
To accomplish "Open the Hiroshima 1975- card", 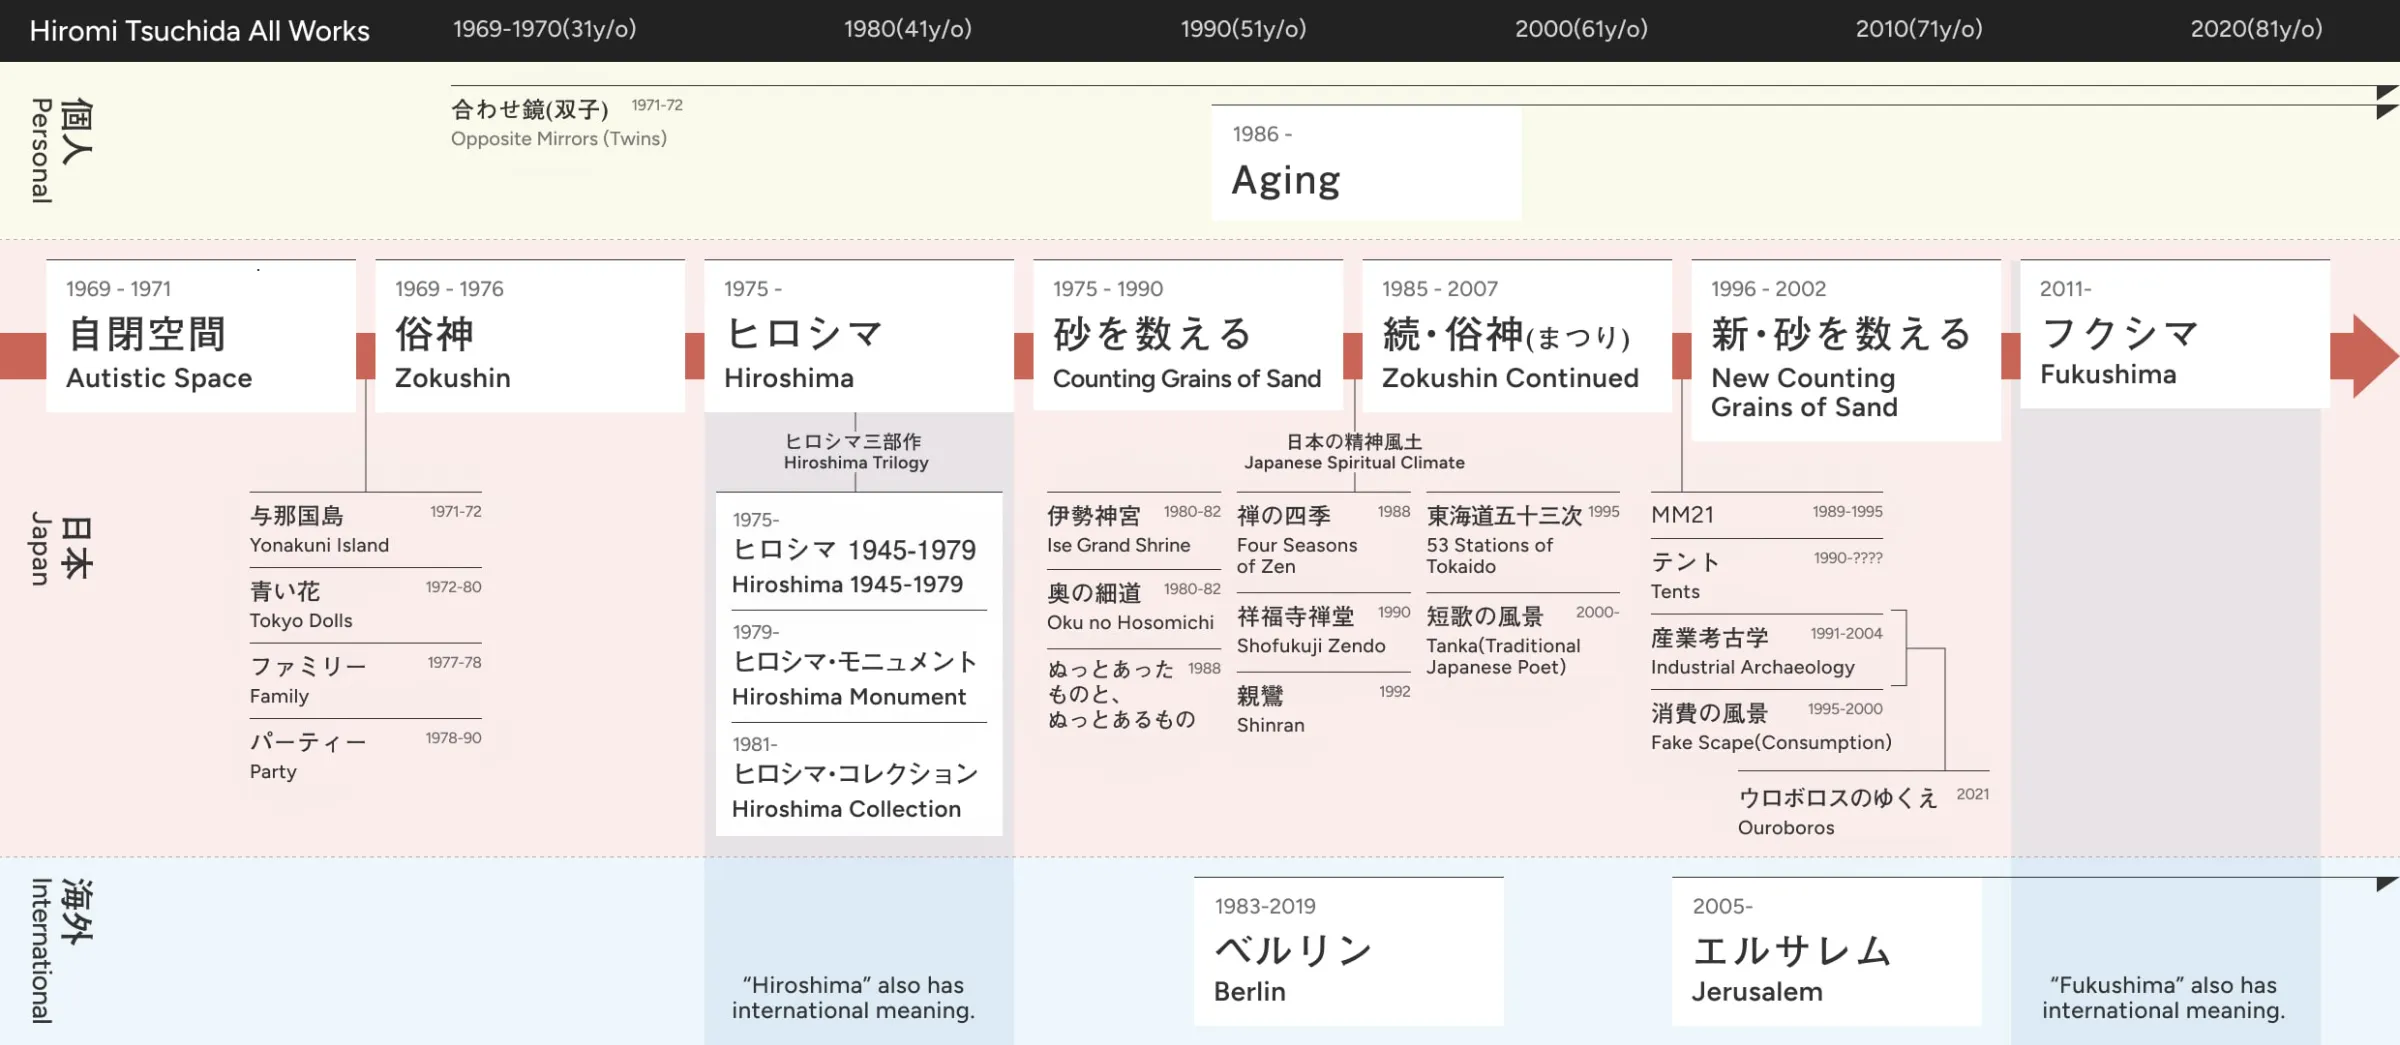I will point(859,336).
